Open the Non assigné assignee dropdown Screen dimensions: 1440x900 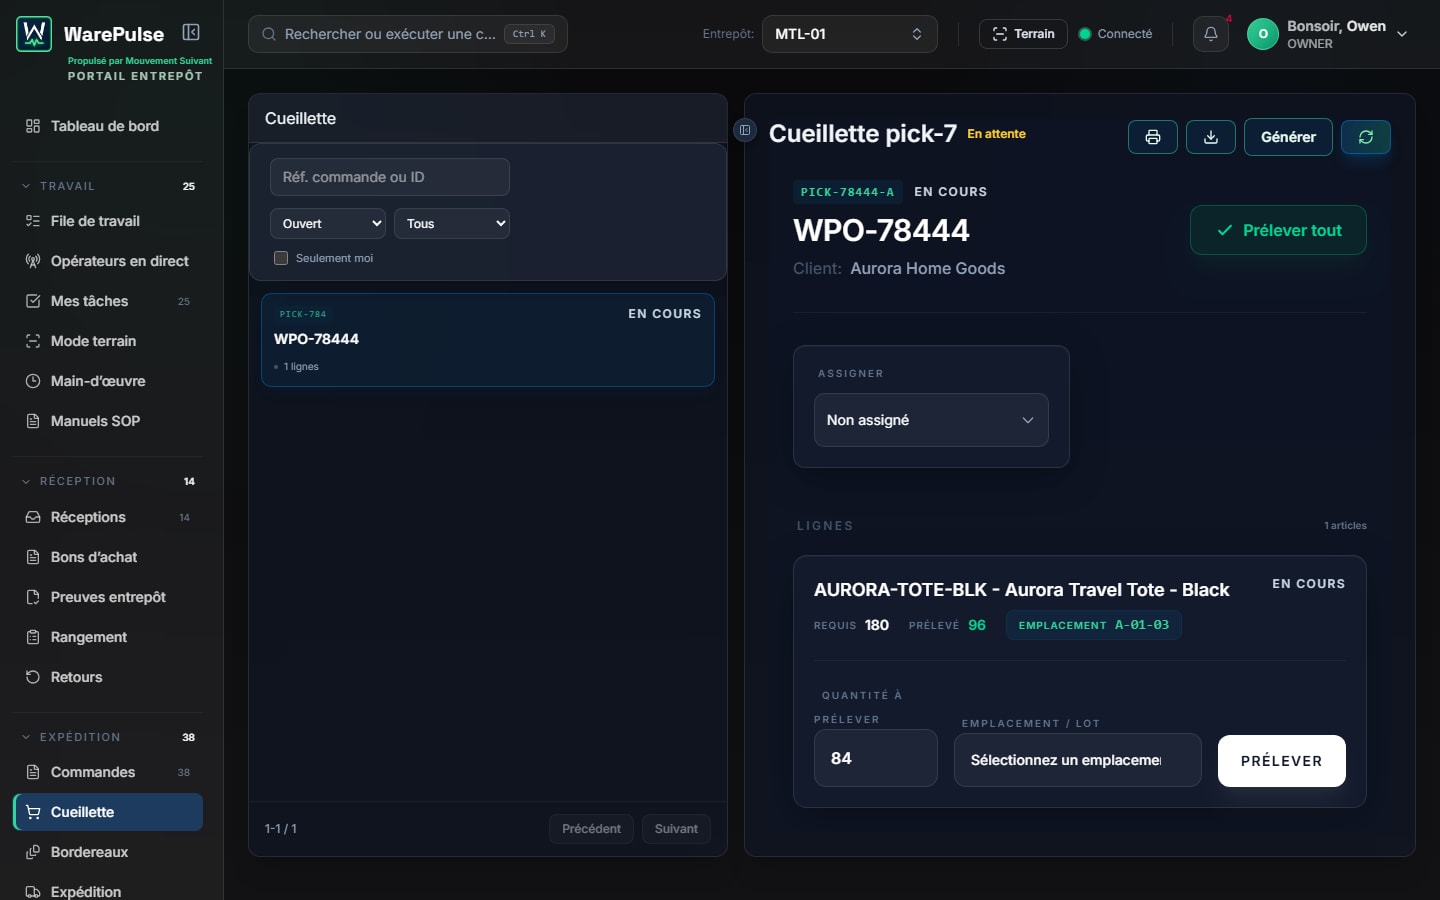pyautogui.click(x=931, y=420)
